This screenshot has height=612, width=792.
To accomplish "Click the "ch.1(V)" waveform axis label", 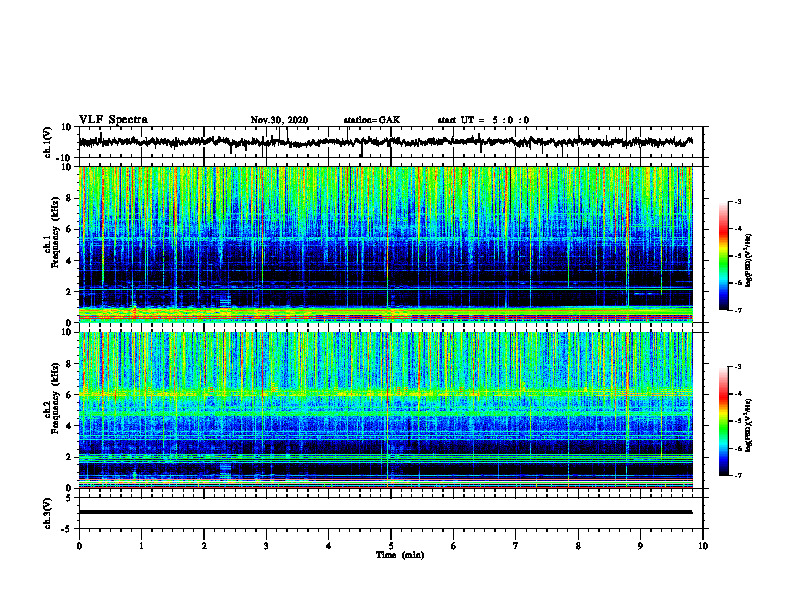I will coord(48,142).
